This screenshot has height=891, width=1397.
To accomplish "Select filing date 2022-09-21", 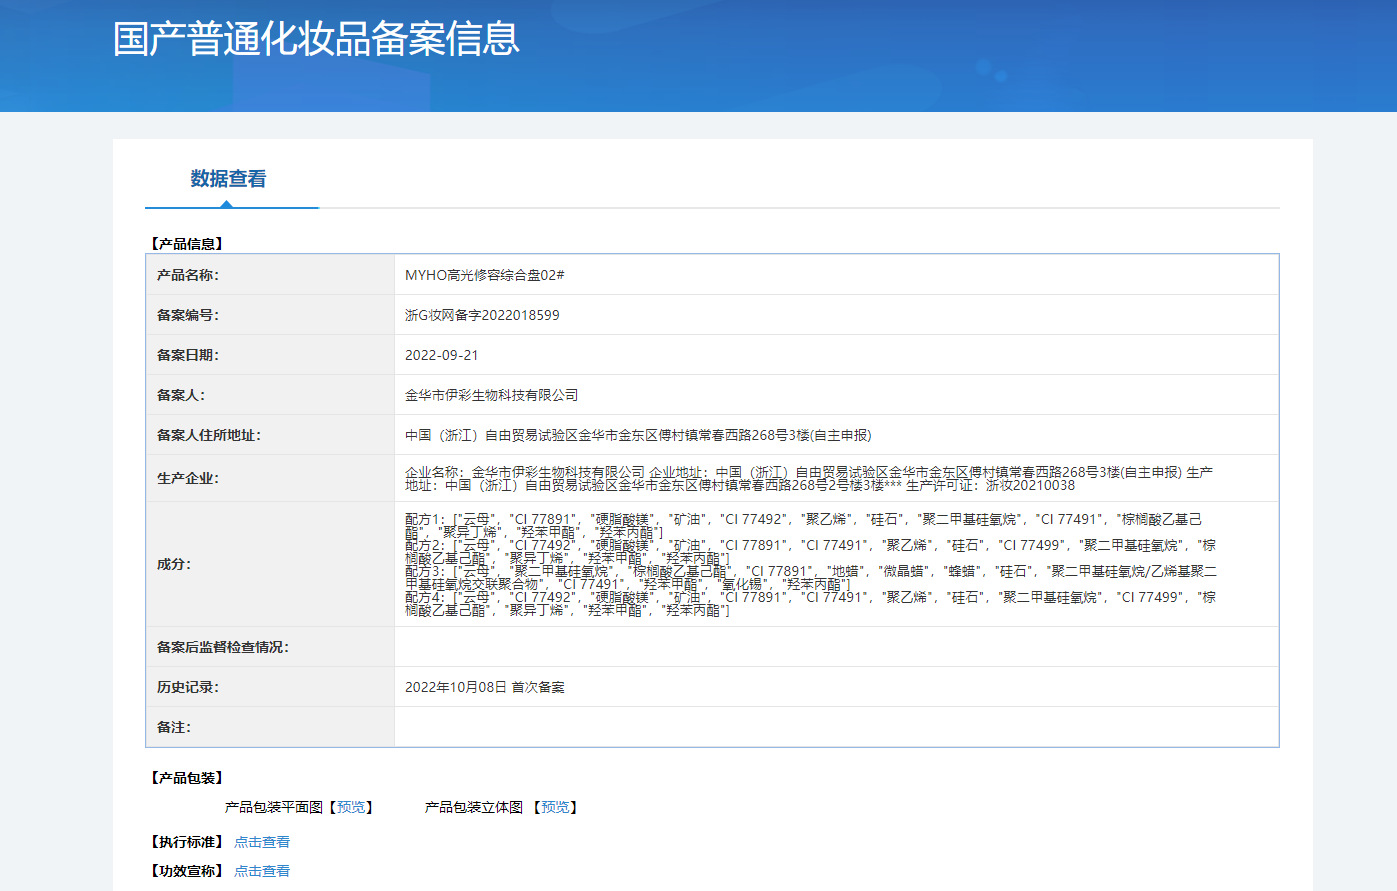I will pyautogui.click(x=442, y=355).
